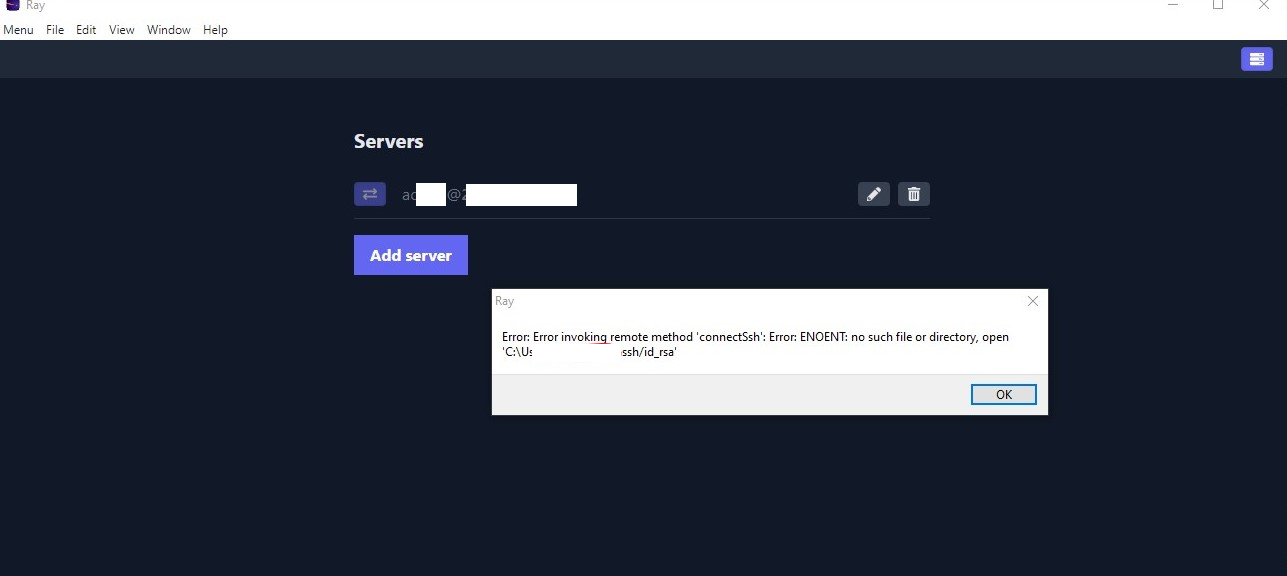Connect to the saved server using the arrows icon

point(369,193)
